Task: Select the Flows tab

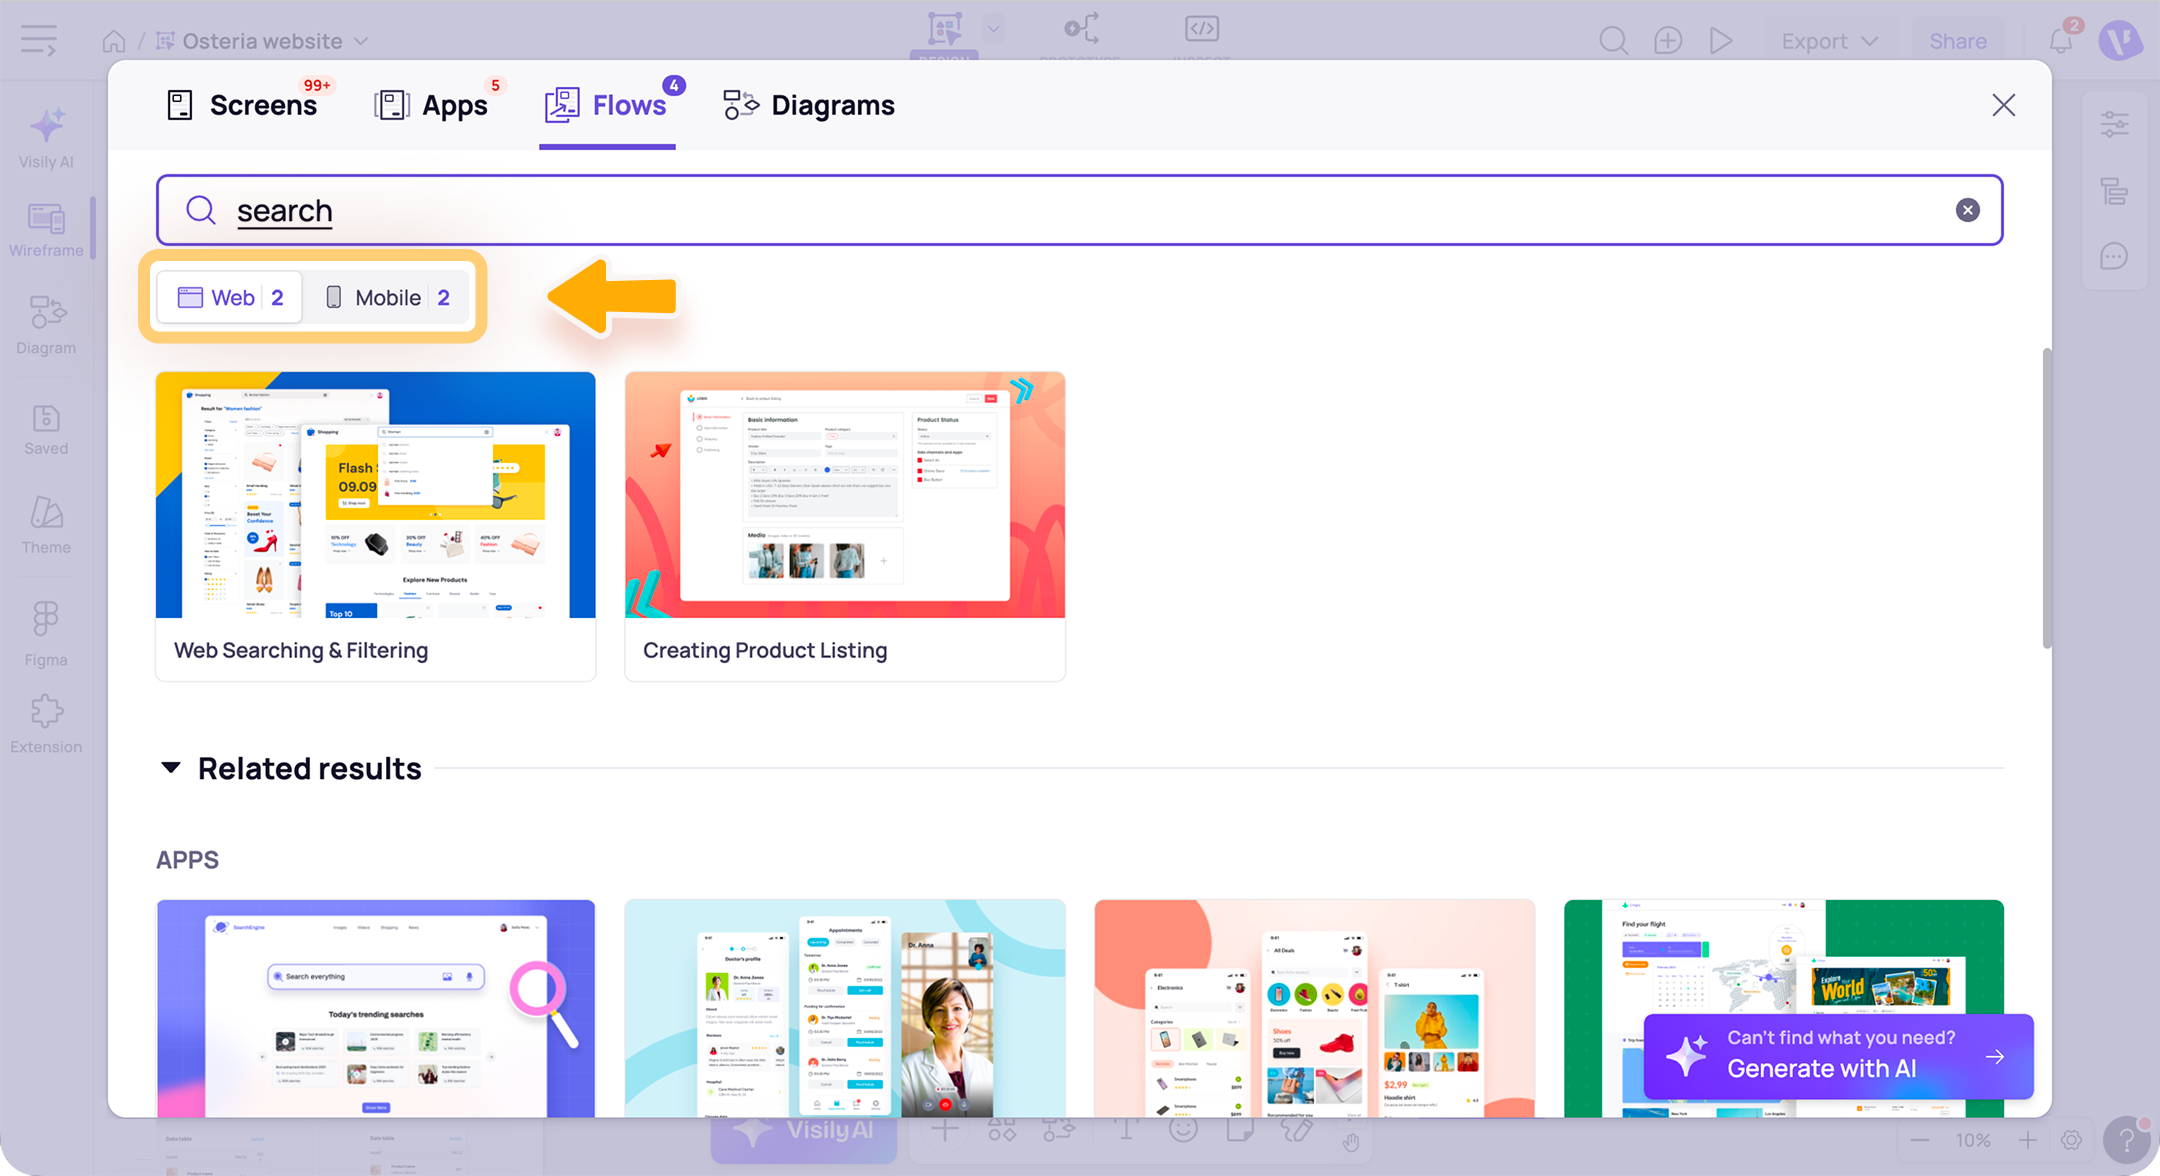Action: tap(606, 105)
